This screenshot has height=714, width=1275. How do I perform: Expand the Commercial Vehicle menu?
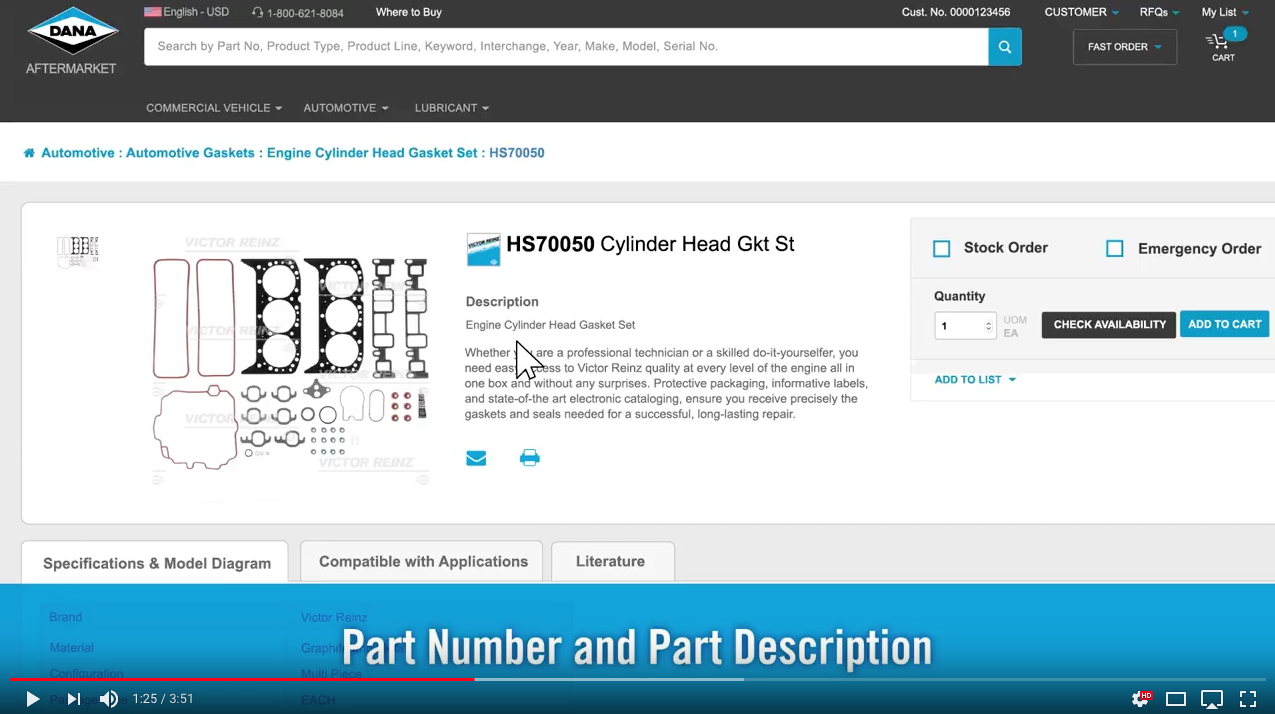[x=213, y=108]
